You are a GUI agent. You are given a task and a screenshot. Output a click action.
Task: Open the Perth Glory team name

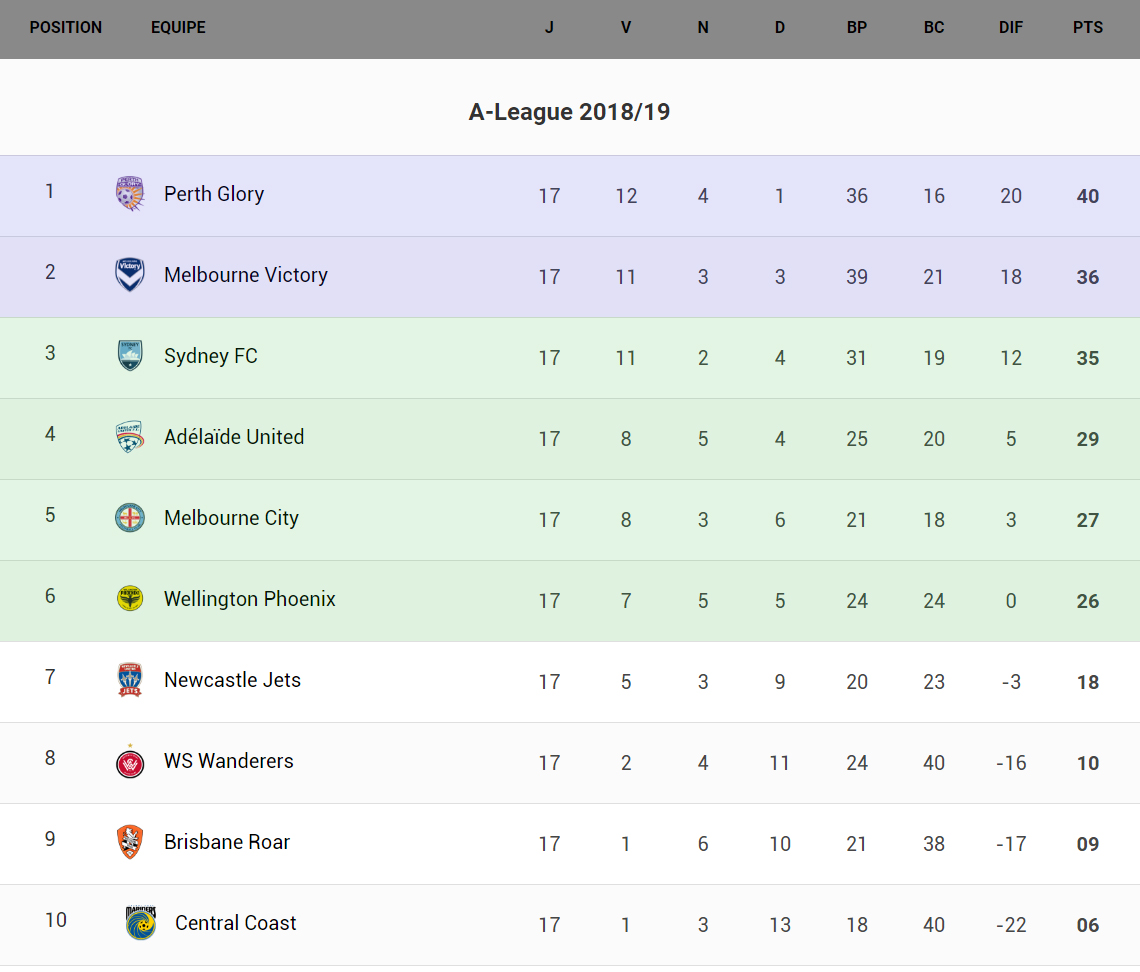pos(214,194)
